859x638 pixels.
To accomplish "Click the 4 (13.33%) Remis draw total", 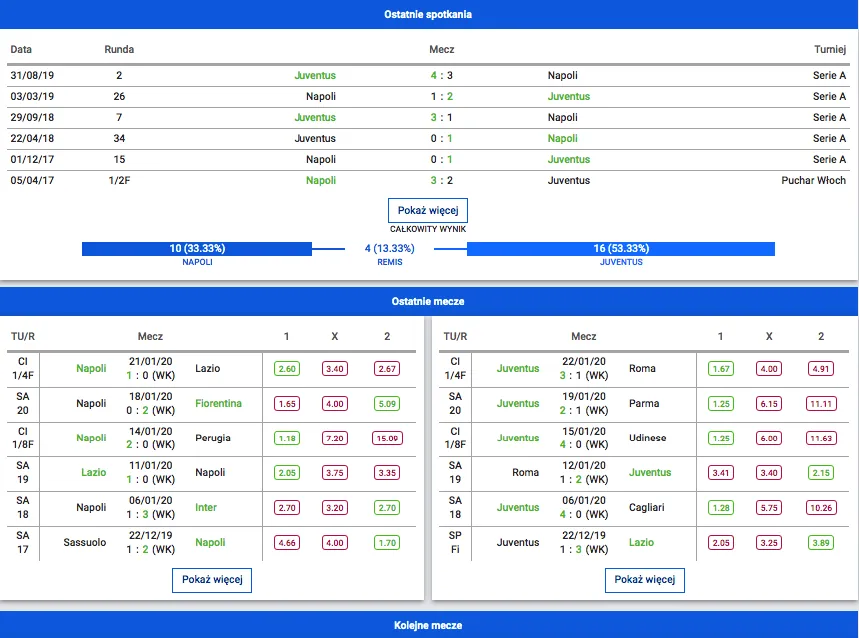I will pyautogui.click(x=389, y=248).
